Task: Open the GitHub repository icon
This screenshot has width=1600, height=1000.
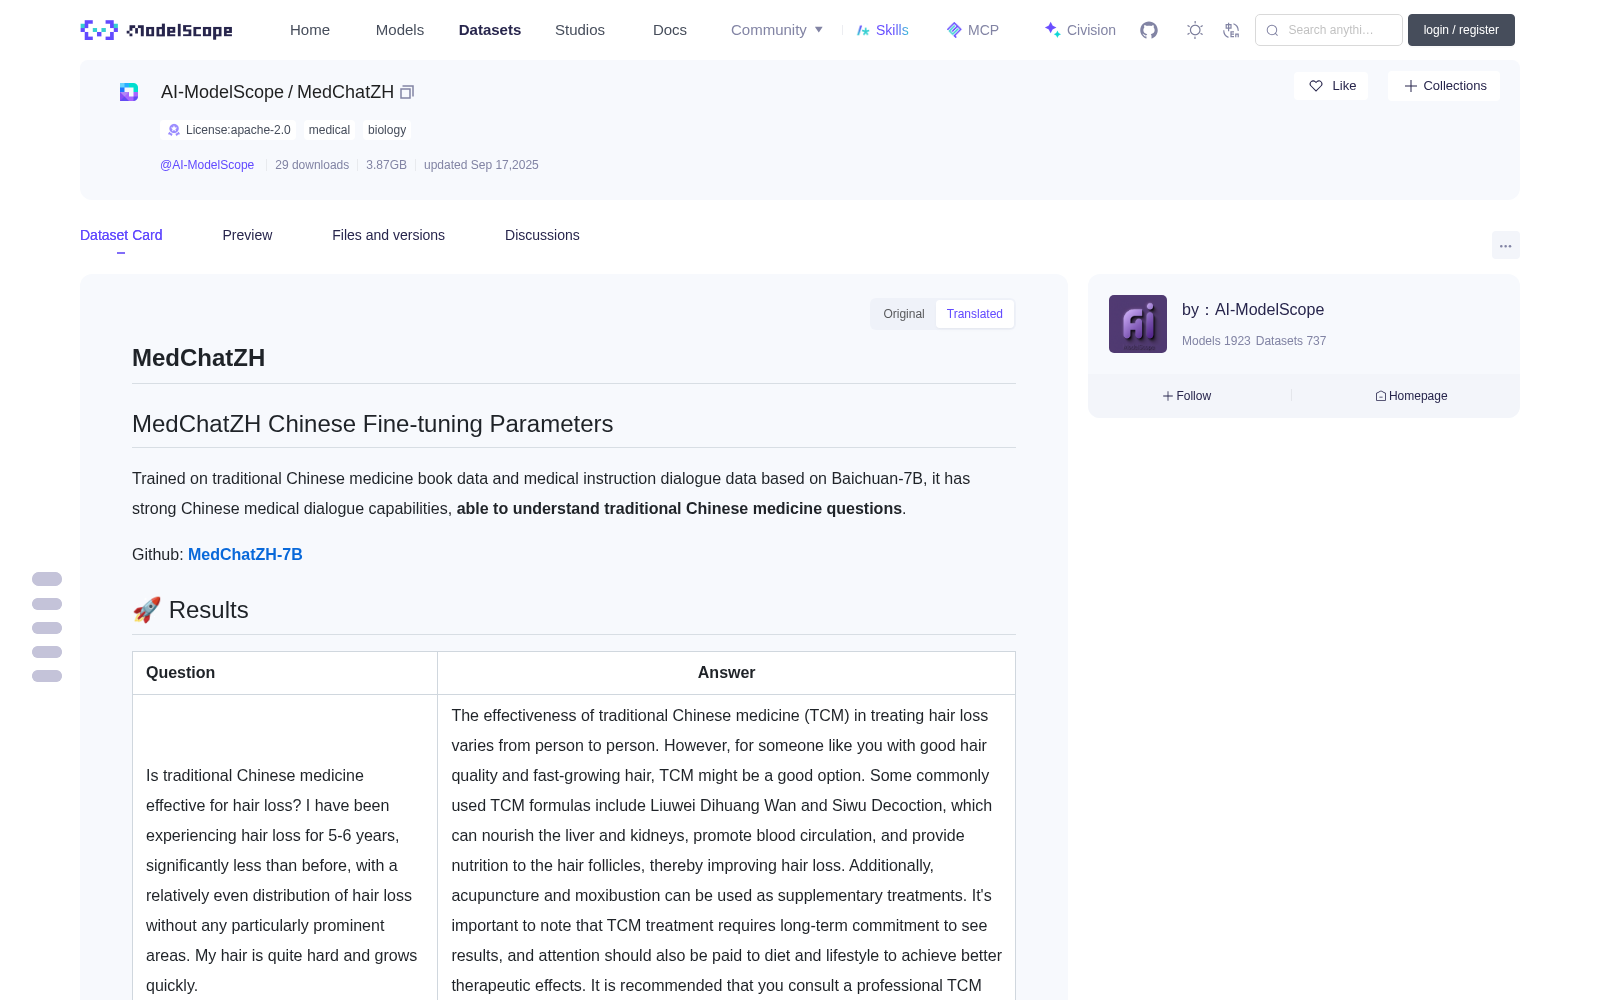Action: (x=1149, y=30)
